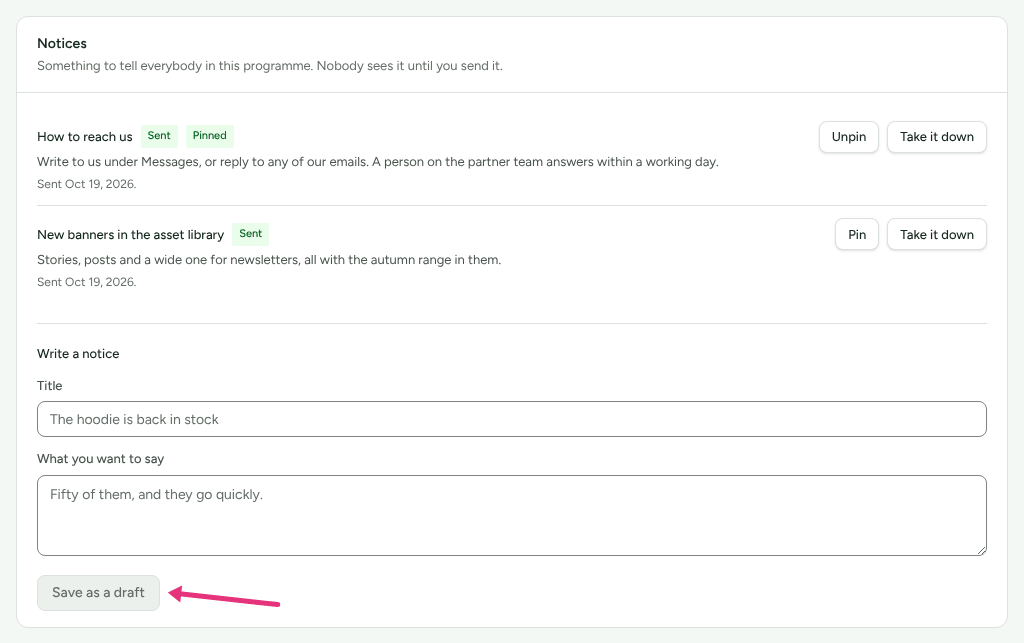Unpin the How to reach us notice
1024x643 pixels.
pos(848,137)
